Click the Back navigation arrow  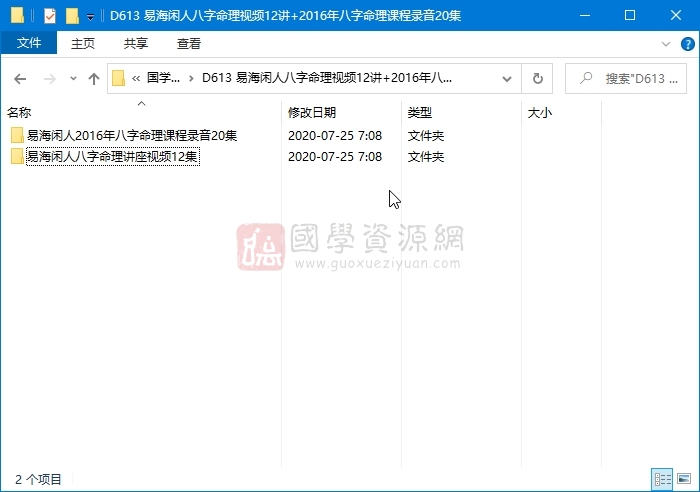[20, 79]
